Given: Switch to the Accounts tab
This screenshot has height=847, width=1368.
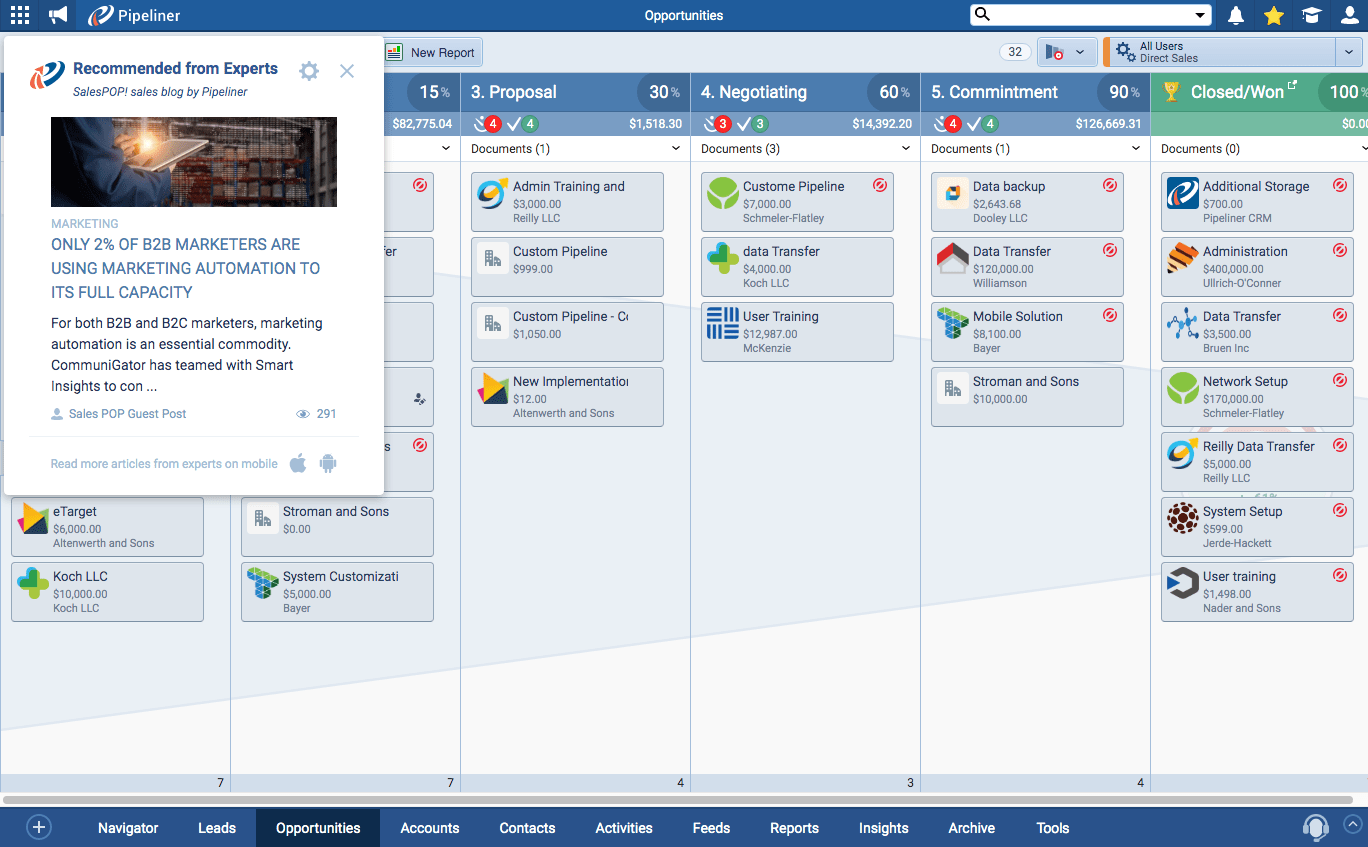Looking at the screenshot, I should tap(429, 828).
